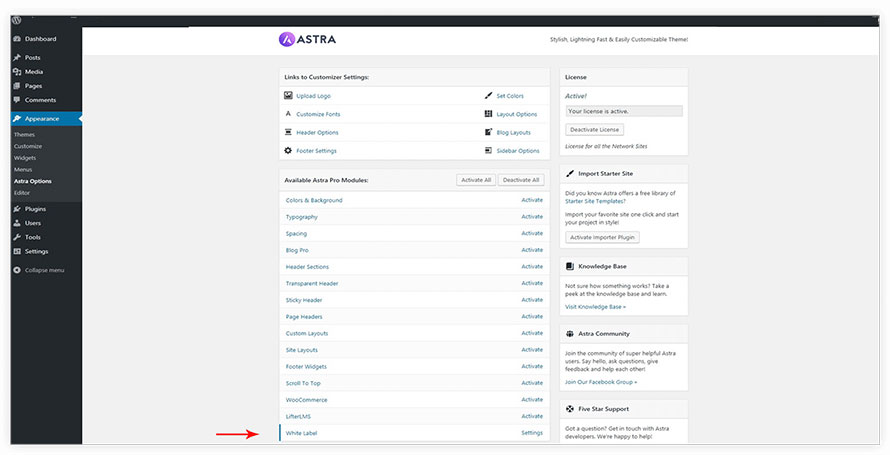Click the Users person icon
The width and height of the screenshot is (890, 455).
[17, 223]
